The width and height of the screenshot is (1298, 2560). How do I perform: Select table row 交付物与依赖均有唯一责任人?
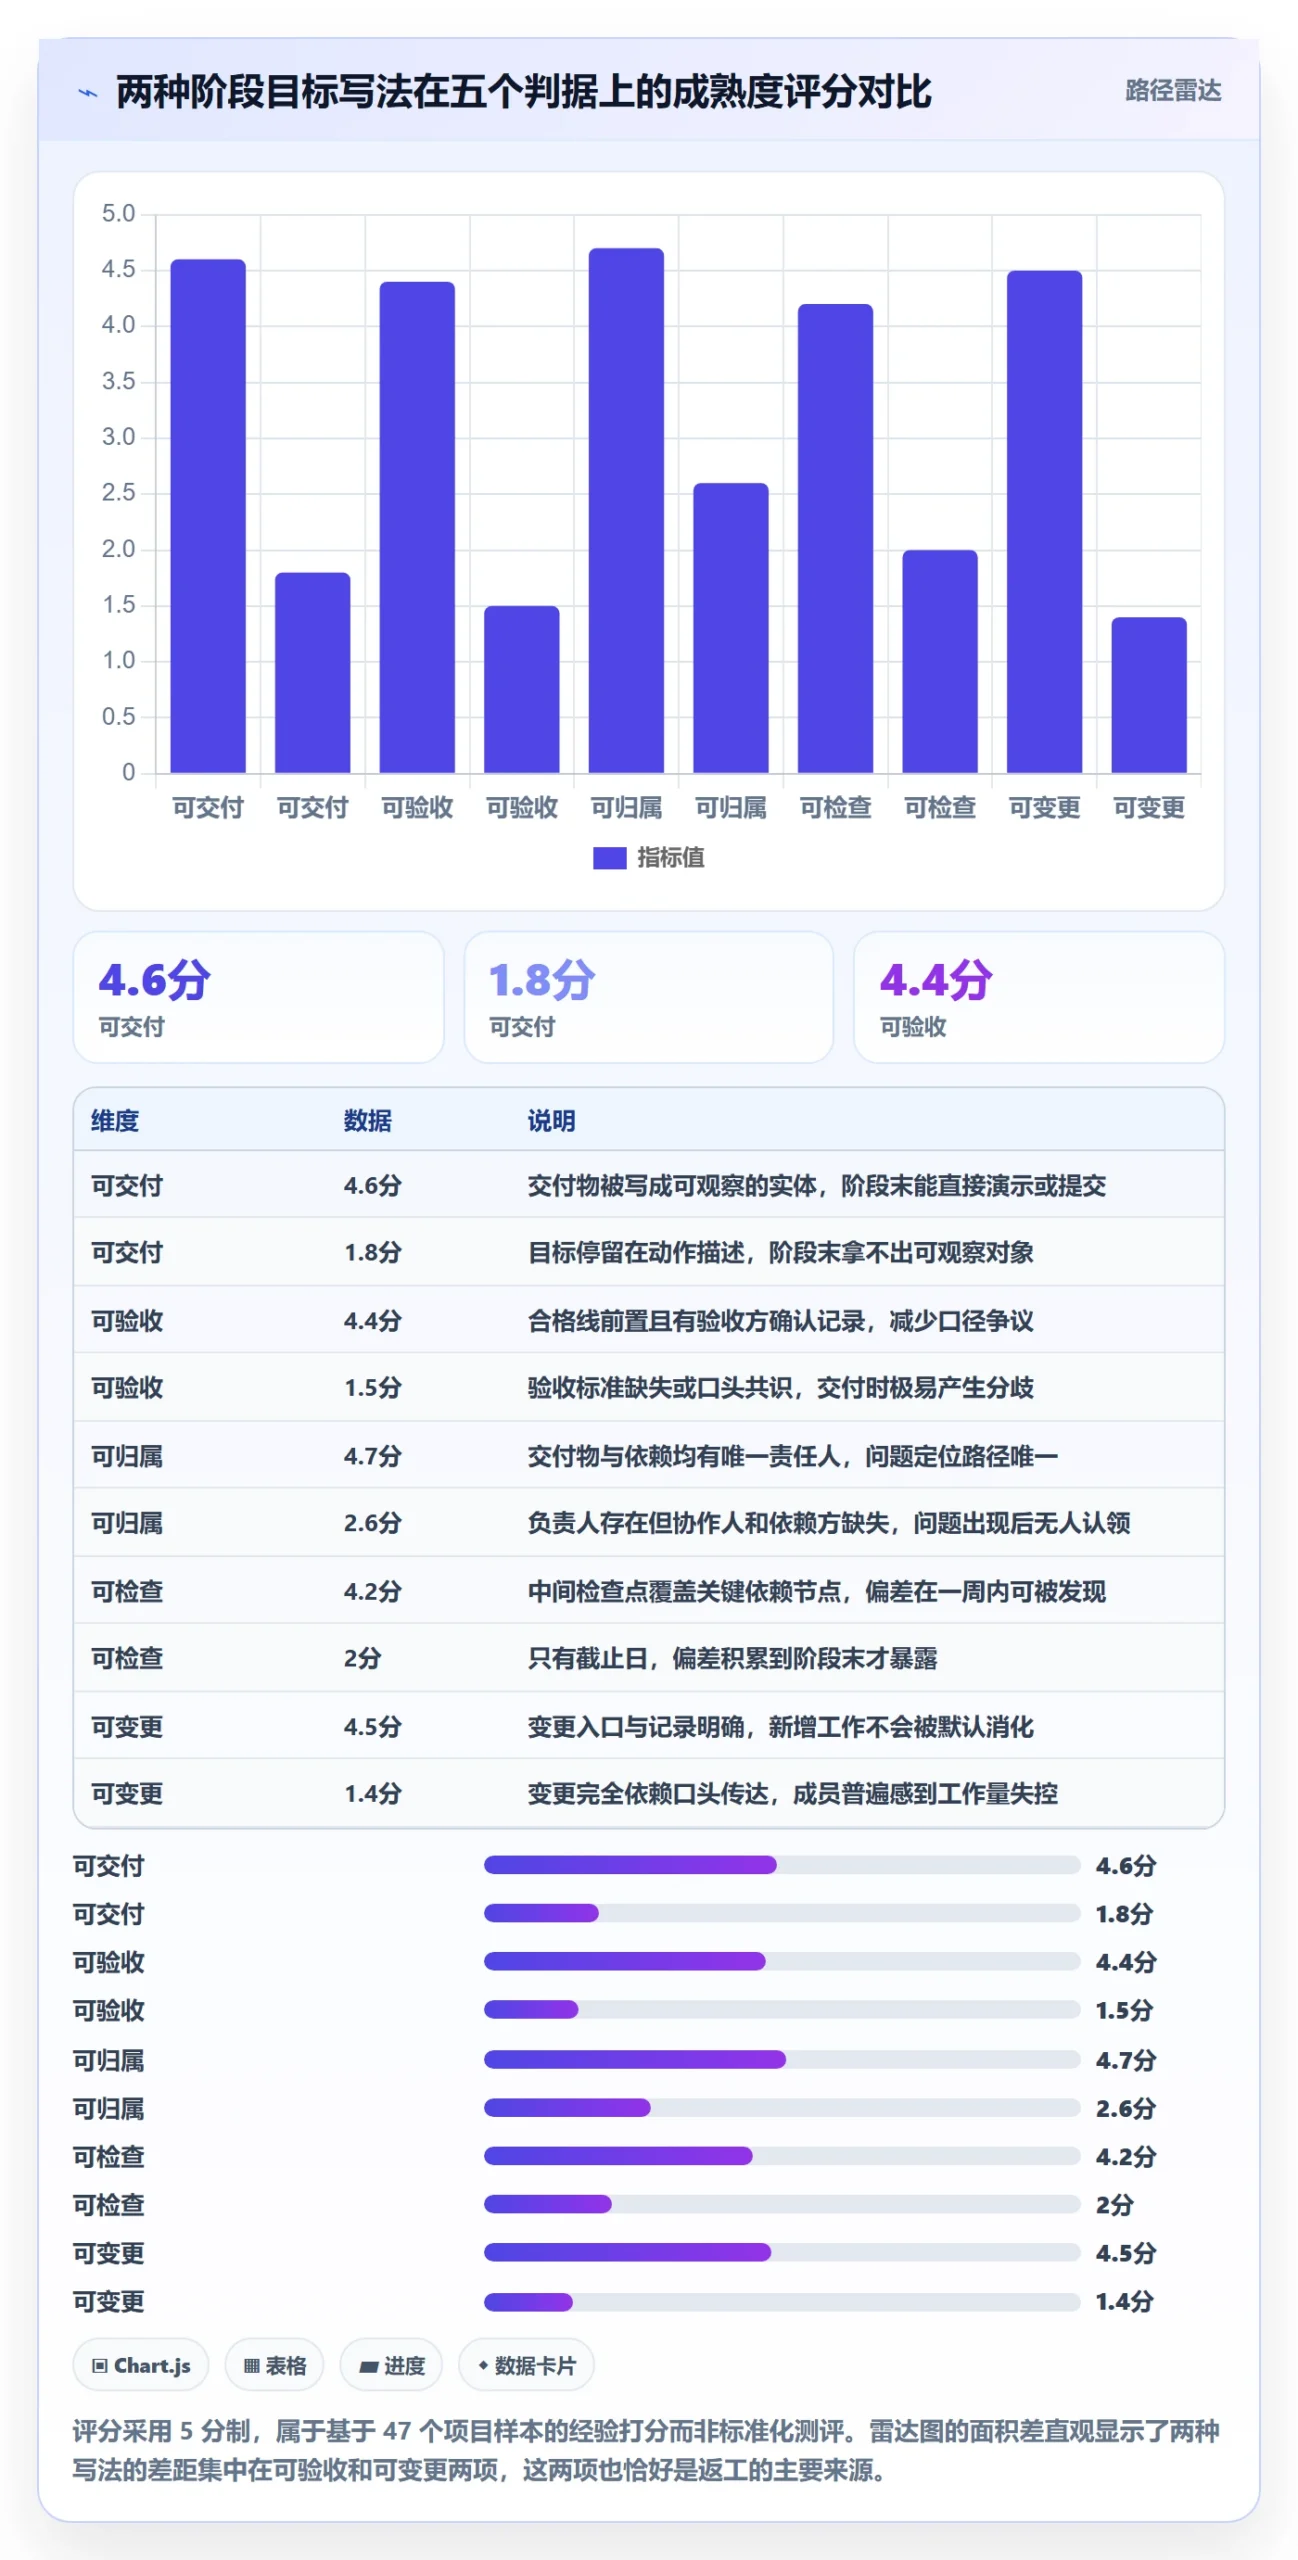(648, 1455)
